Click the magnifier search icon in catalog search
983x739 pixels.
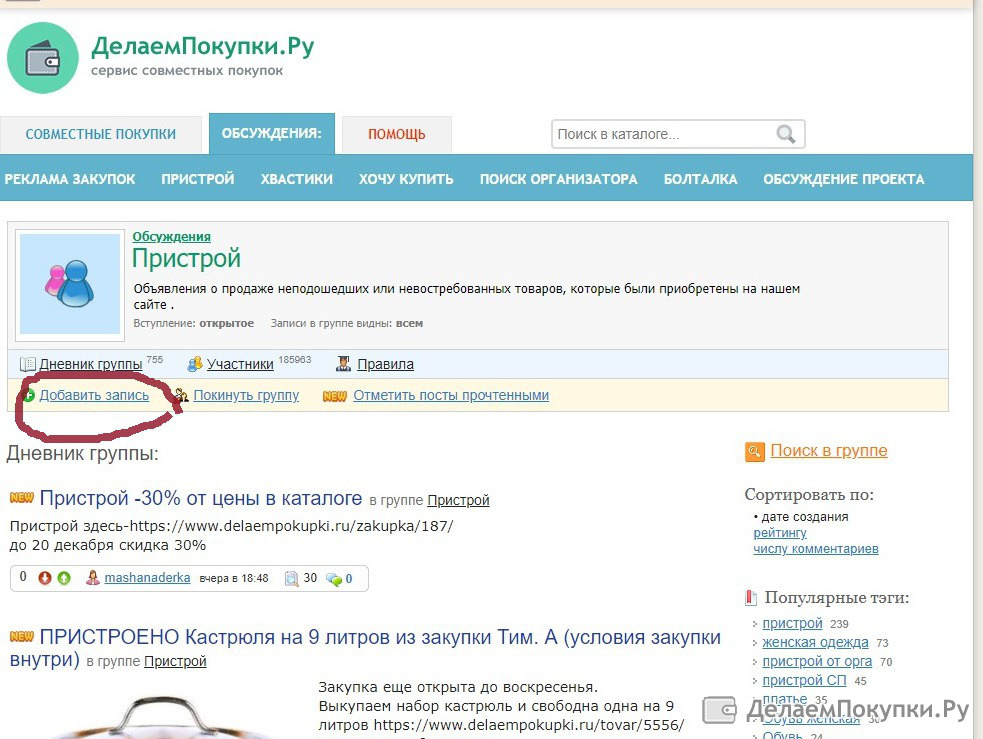click(786, 134)
